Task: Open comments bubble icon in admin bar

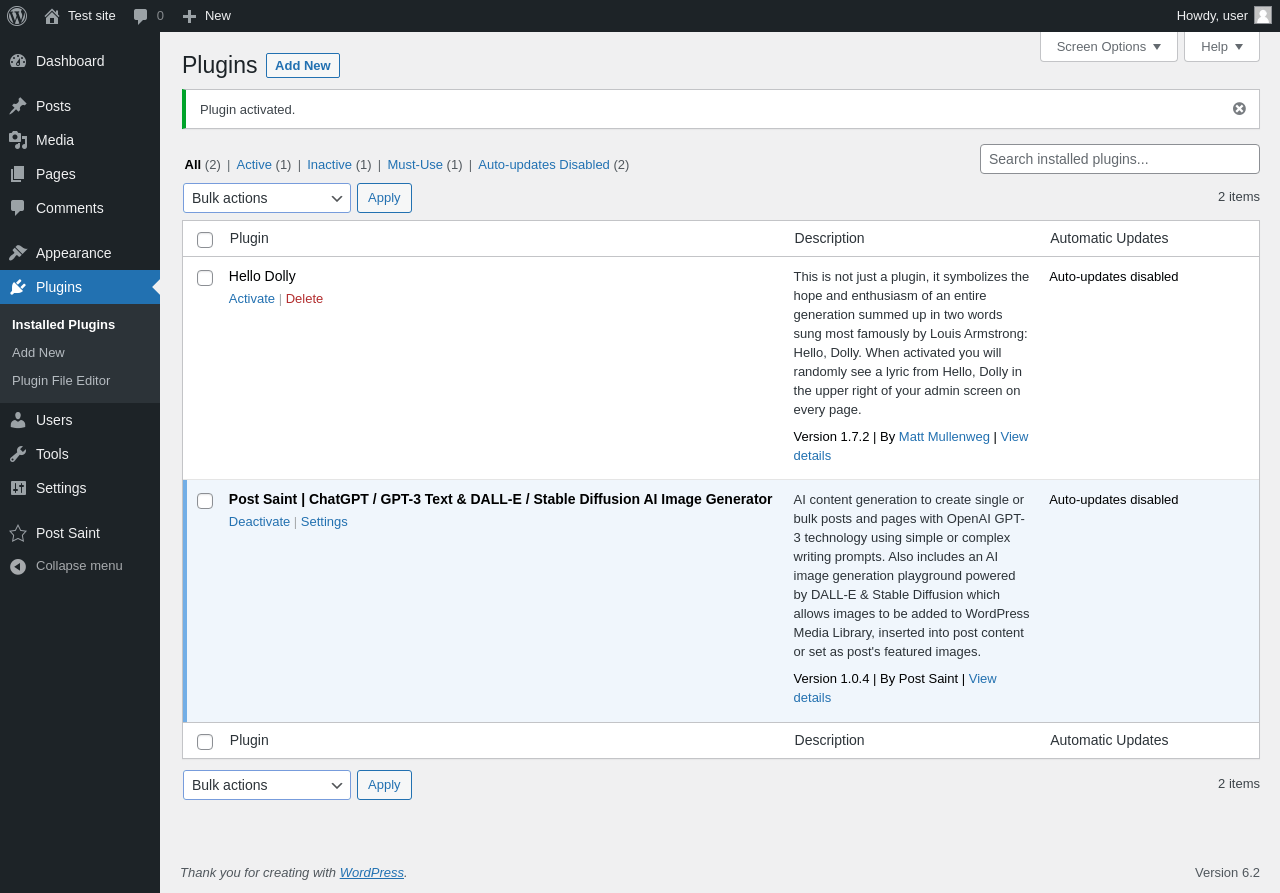Action: [141, 16]
